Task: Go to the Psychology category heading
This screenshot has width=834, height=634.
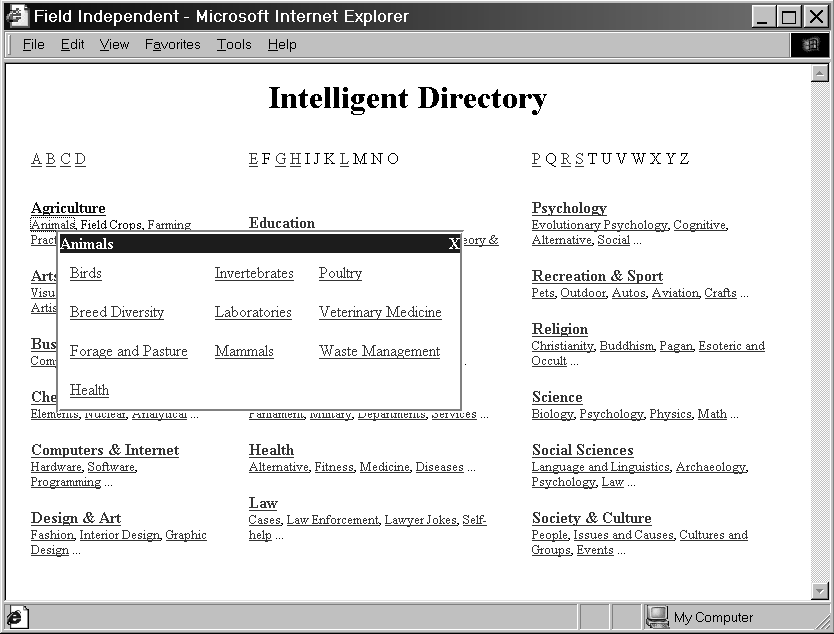Action: [x=569, y=208]
